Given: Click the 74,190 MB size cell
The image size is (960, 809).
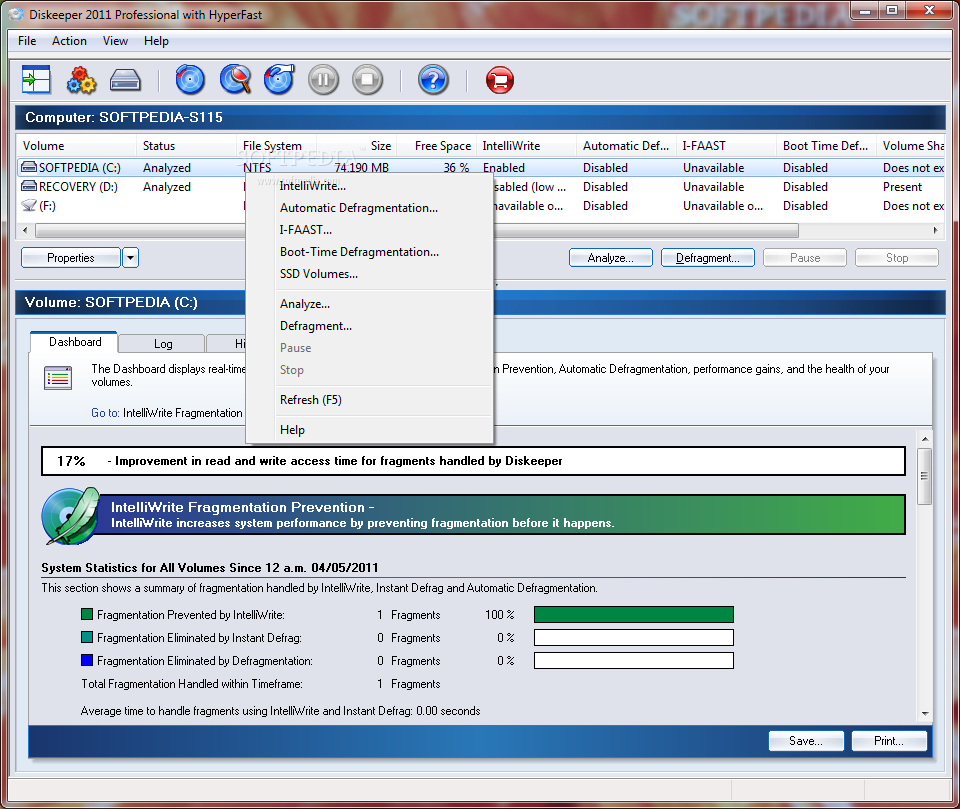Looking at the screenshot, I should (361, 168).
